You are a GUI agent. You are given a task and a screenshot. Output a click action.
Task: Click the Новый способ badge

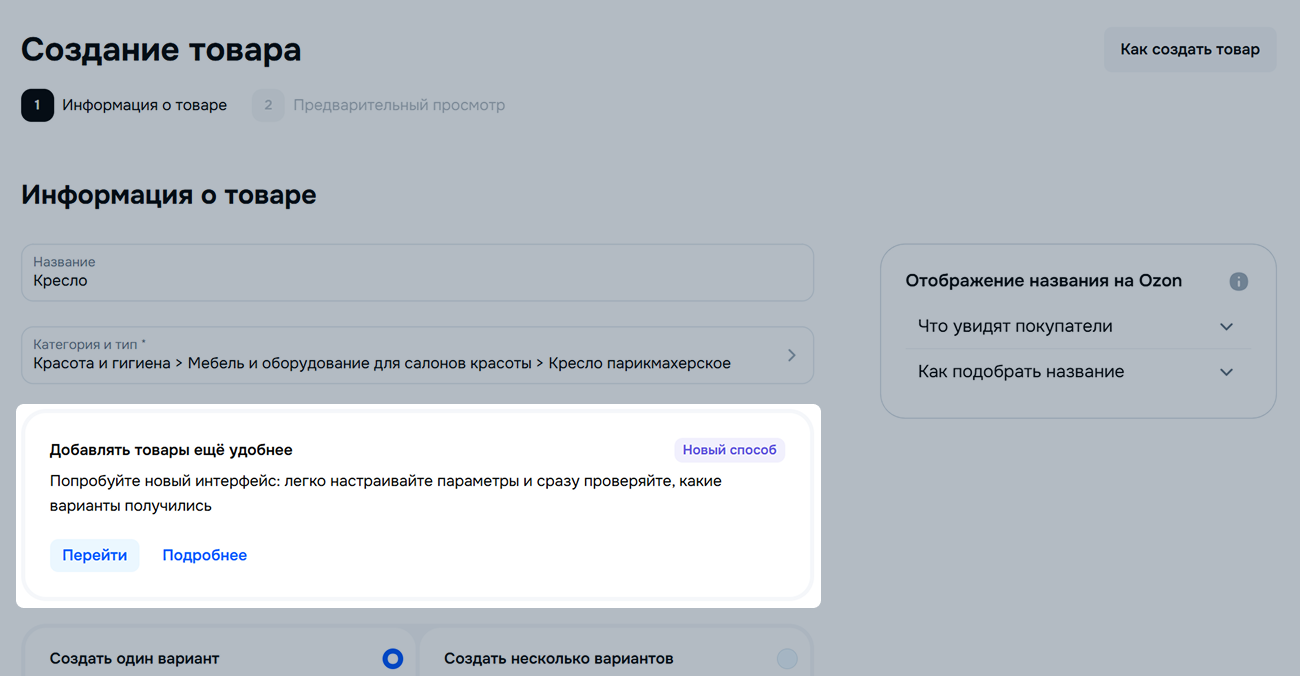(729, 450)
